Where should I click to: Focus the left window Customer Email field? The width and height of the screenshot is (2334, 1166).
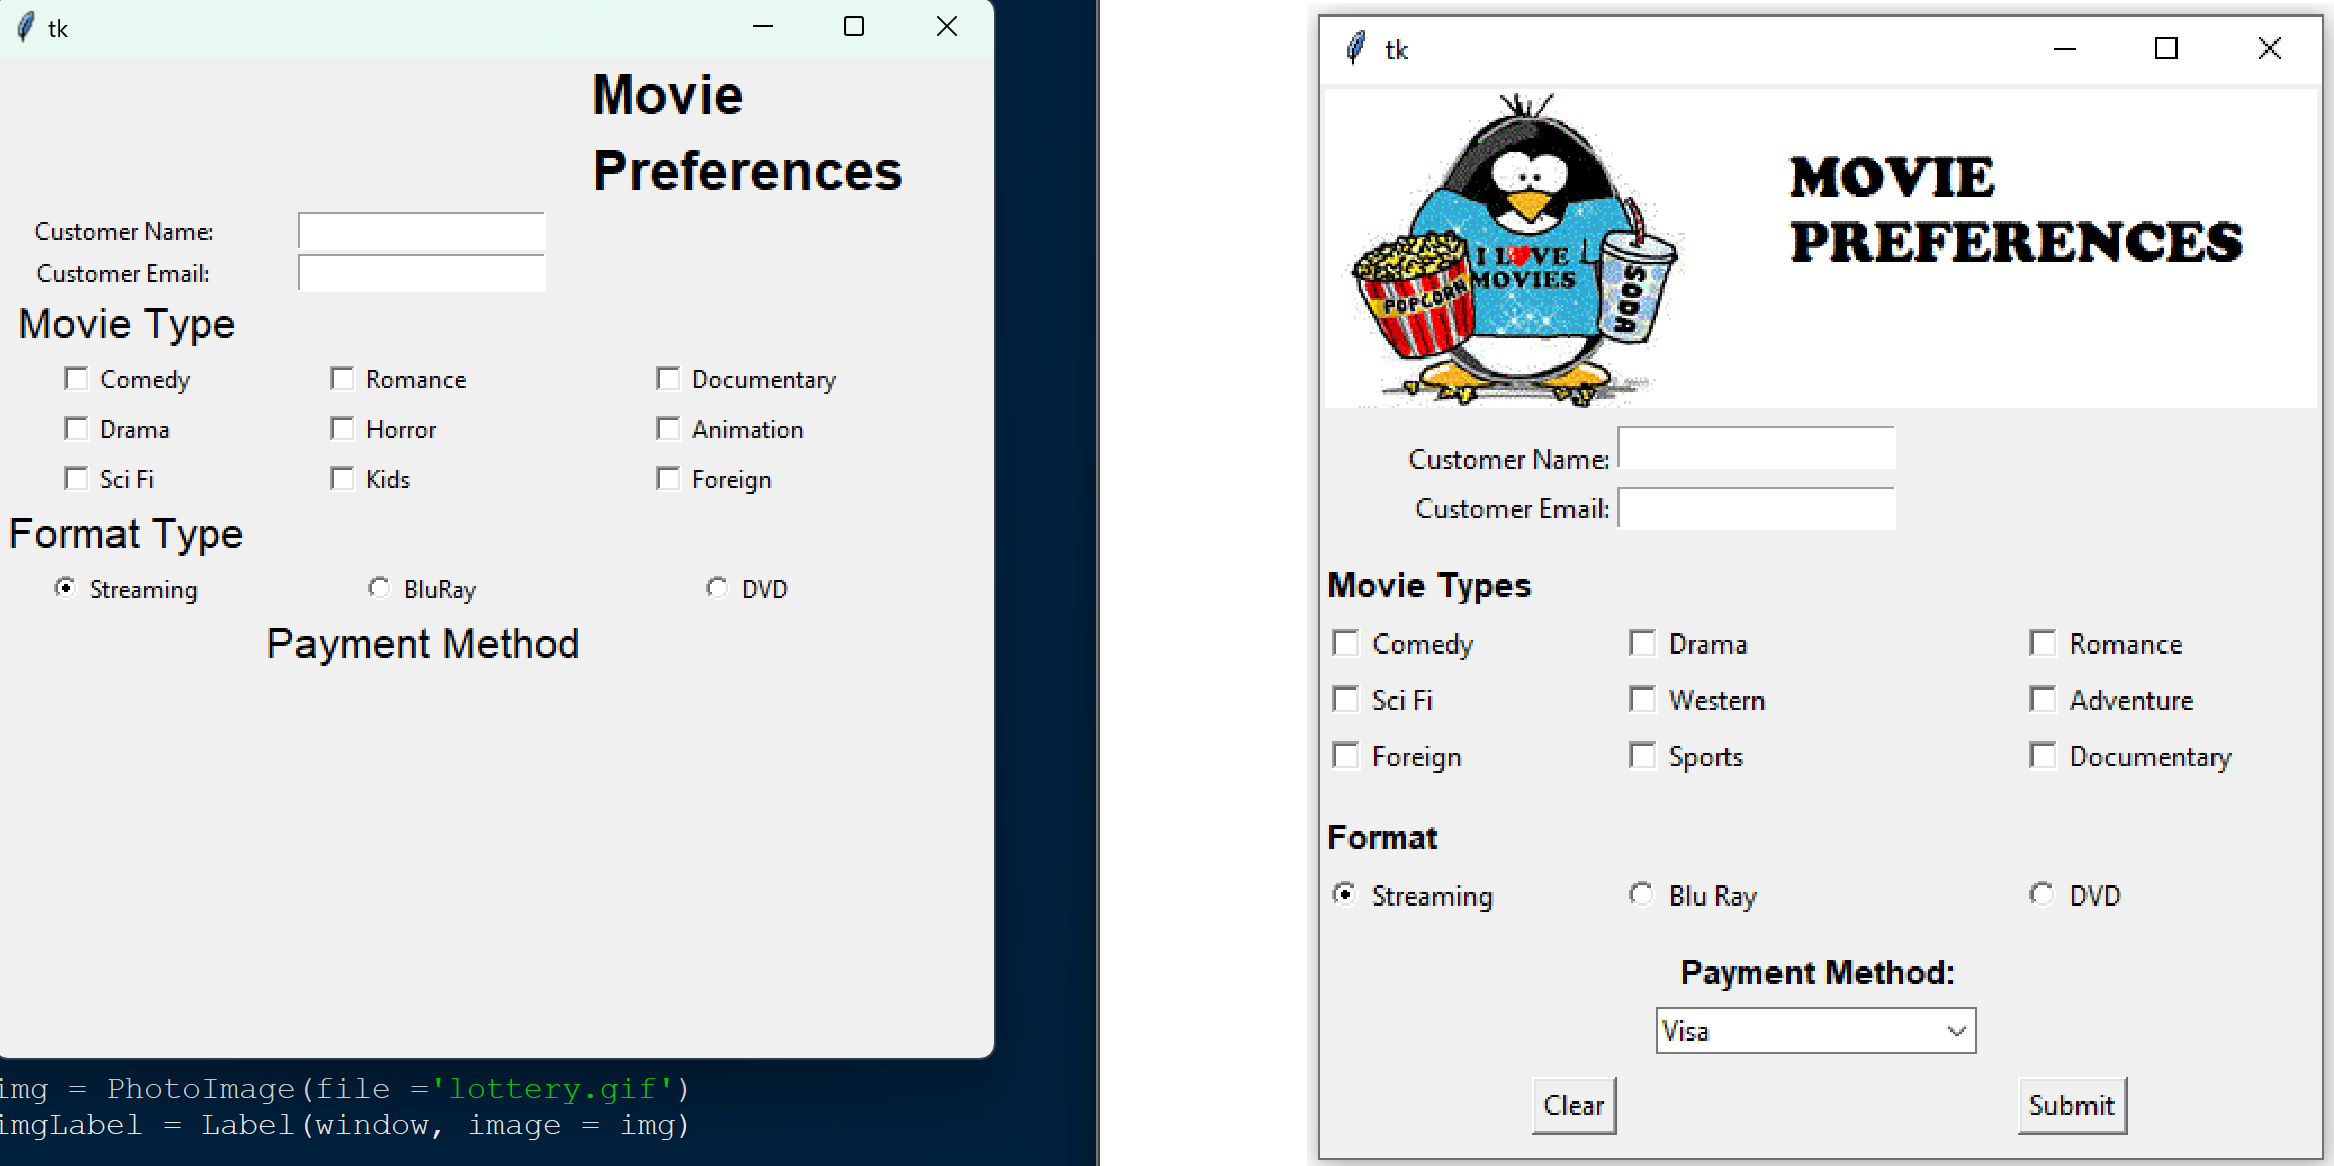point(421,273)
